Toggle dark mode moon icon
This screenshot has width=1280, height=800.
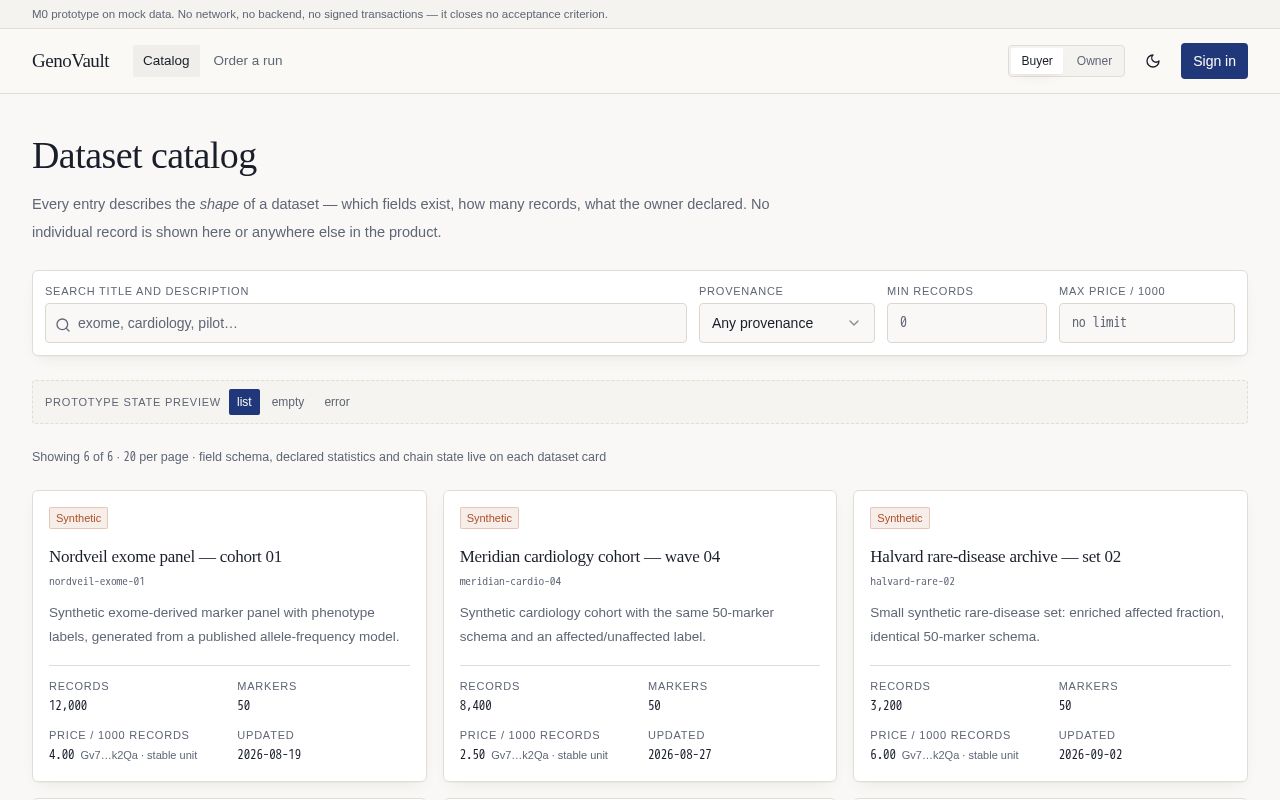point(1153,61)
